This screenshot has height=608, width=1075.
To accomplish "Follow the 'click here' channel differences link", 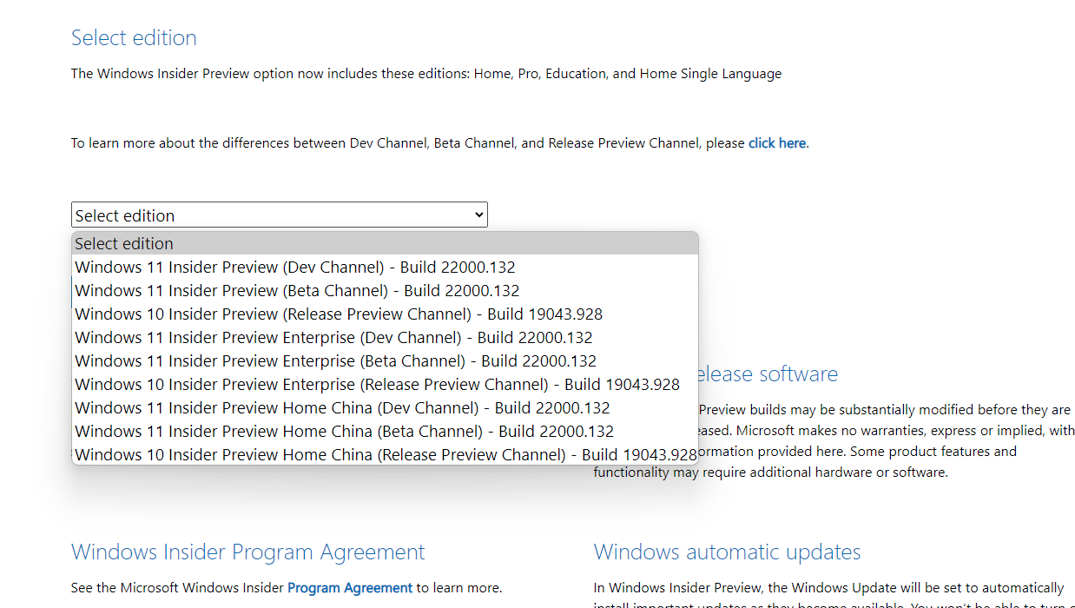I will [777, 143].
